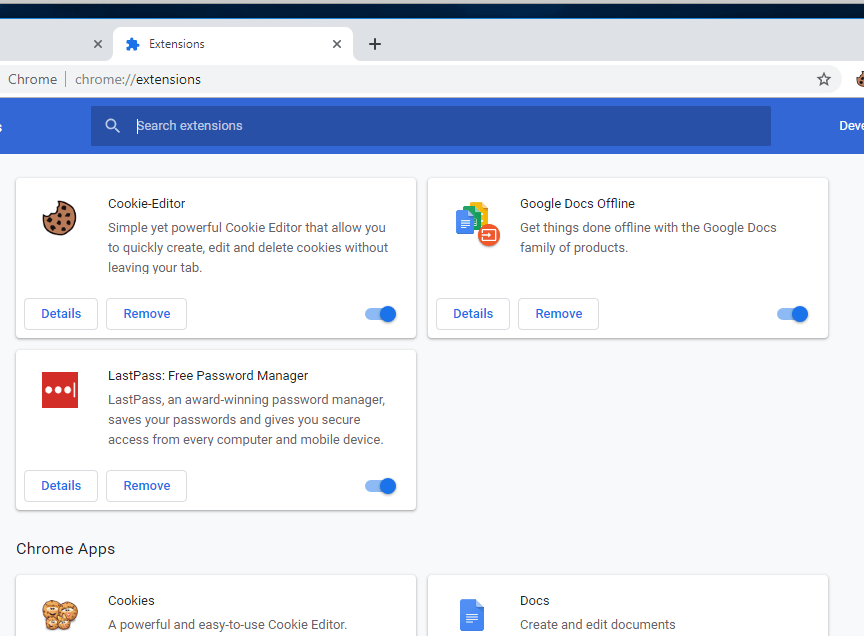
Task: Bookmark this page with the star icon
Action: 824,79
